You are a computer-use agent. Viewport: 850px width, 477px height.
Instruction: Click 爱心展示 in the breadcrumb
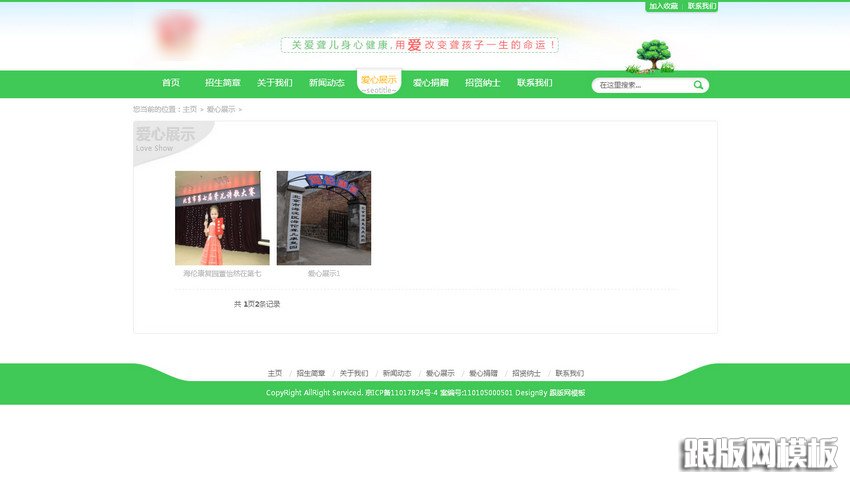click(221, 109)
